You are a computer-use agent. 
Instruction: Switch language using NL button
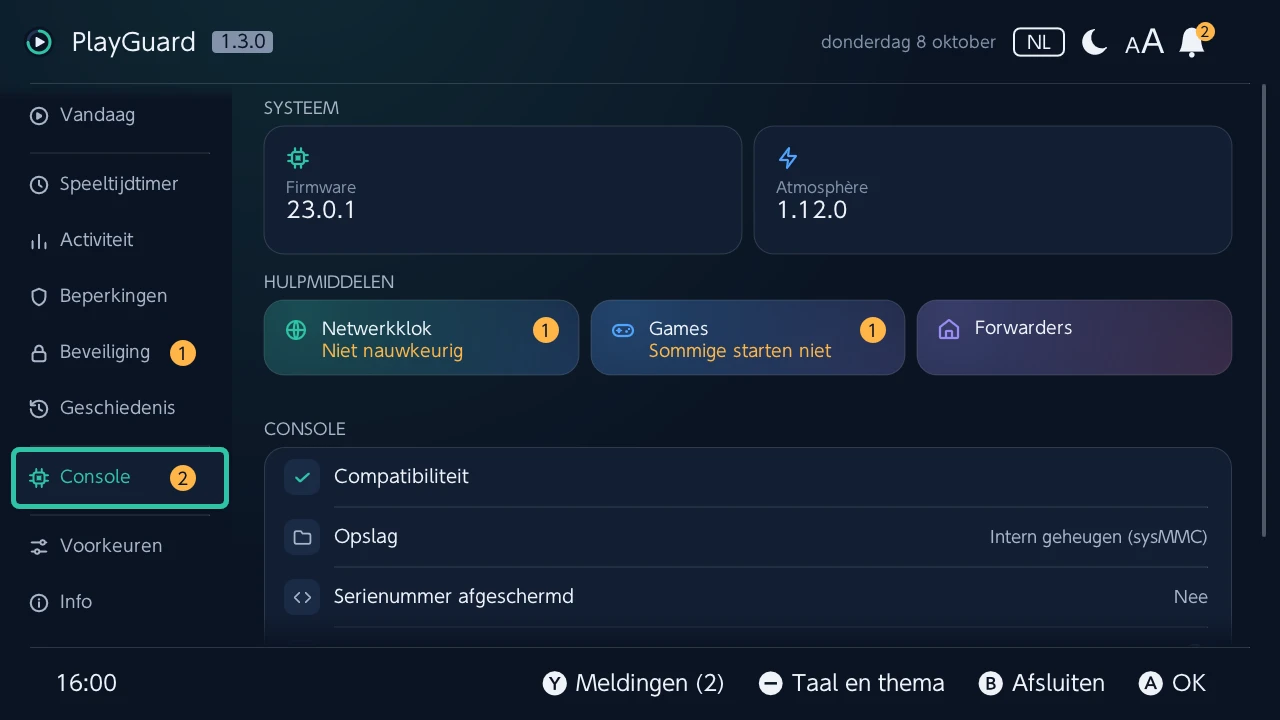[x=1039, y=42]
